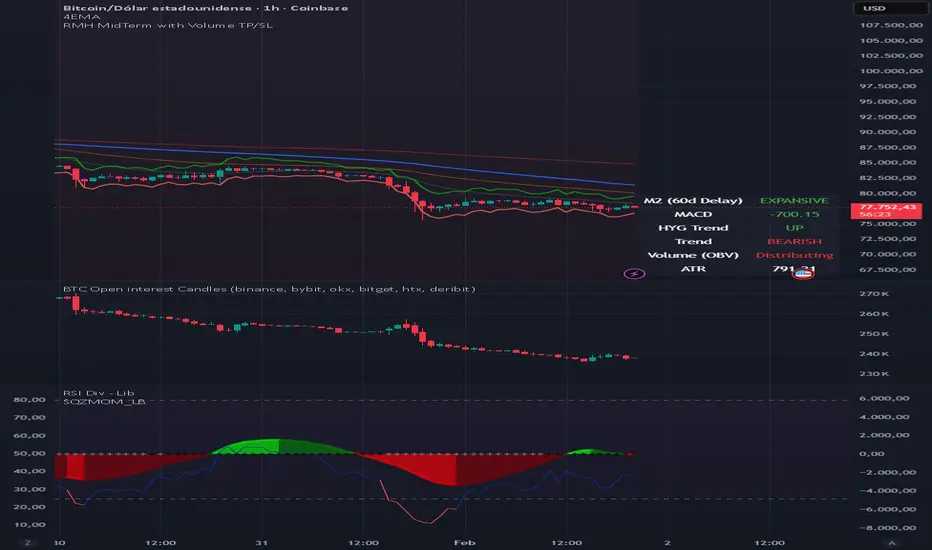Click 4.000,00 on the momentum axis

[884, 417]
